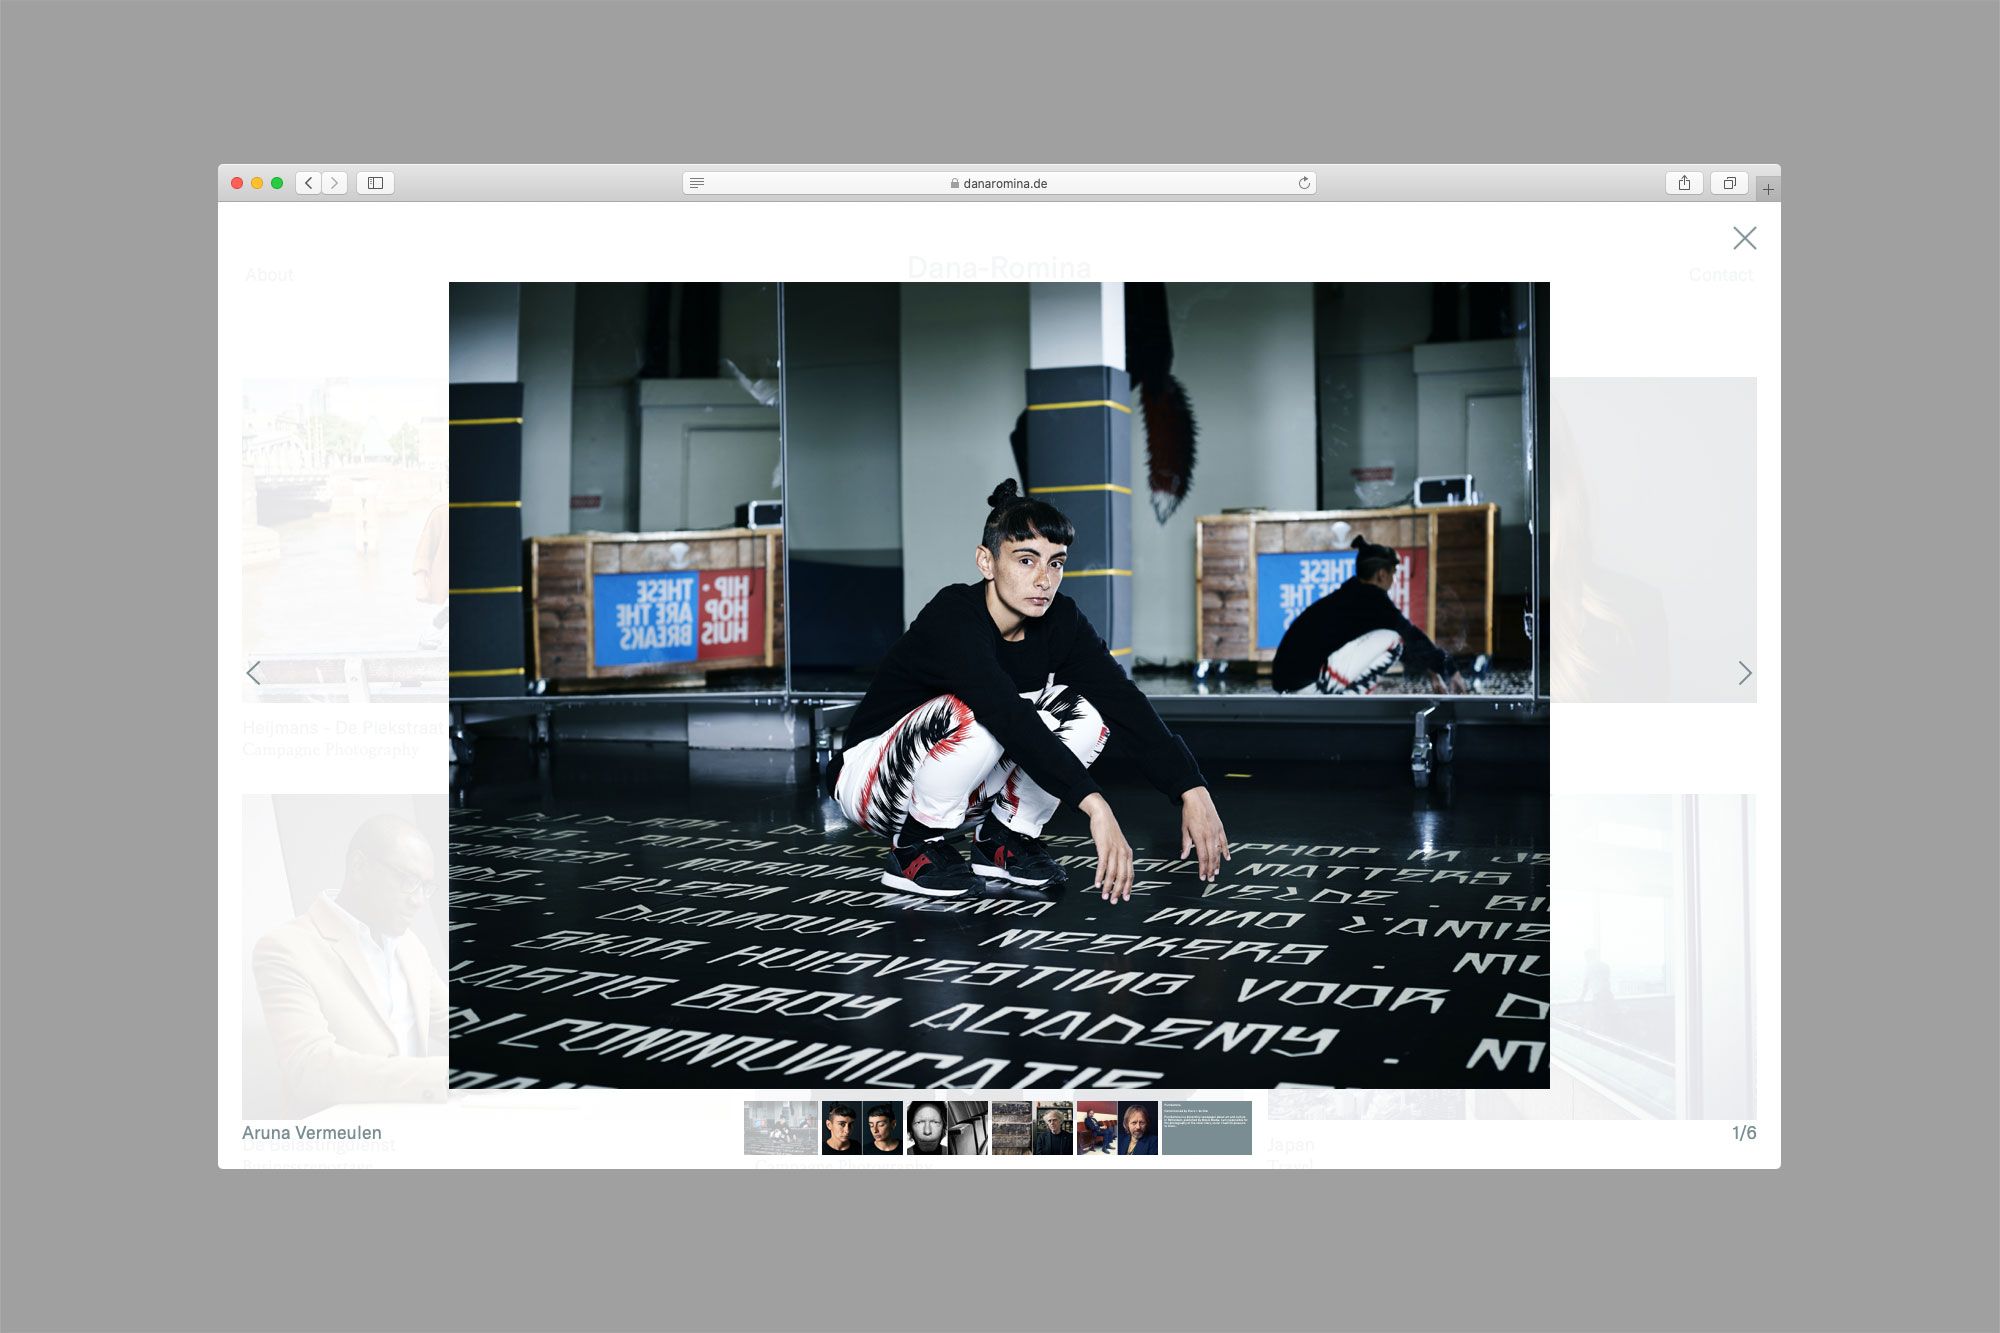Click the danaromina.de address field
Screen dimensions: 2000x1333
(998, 183)
